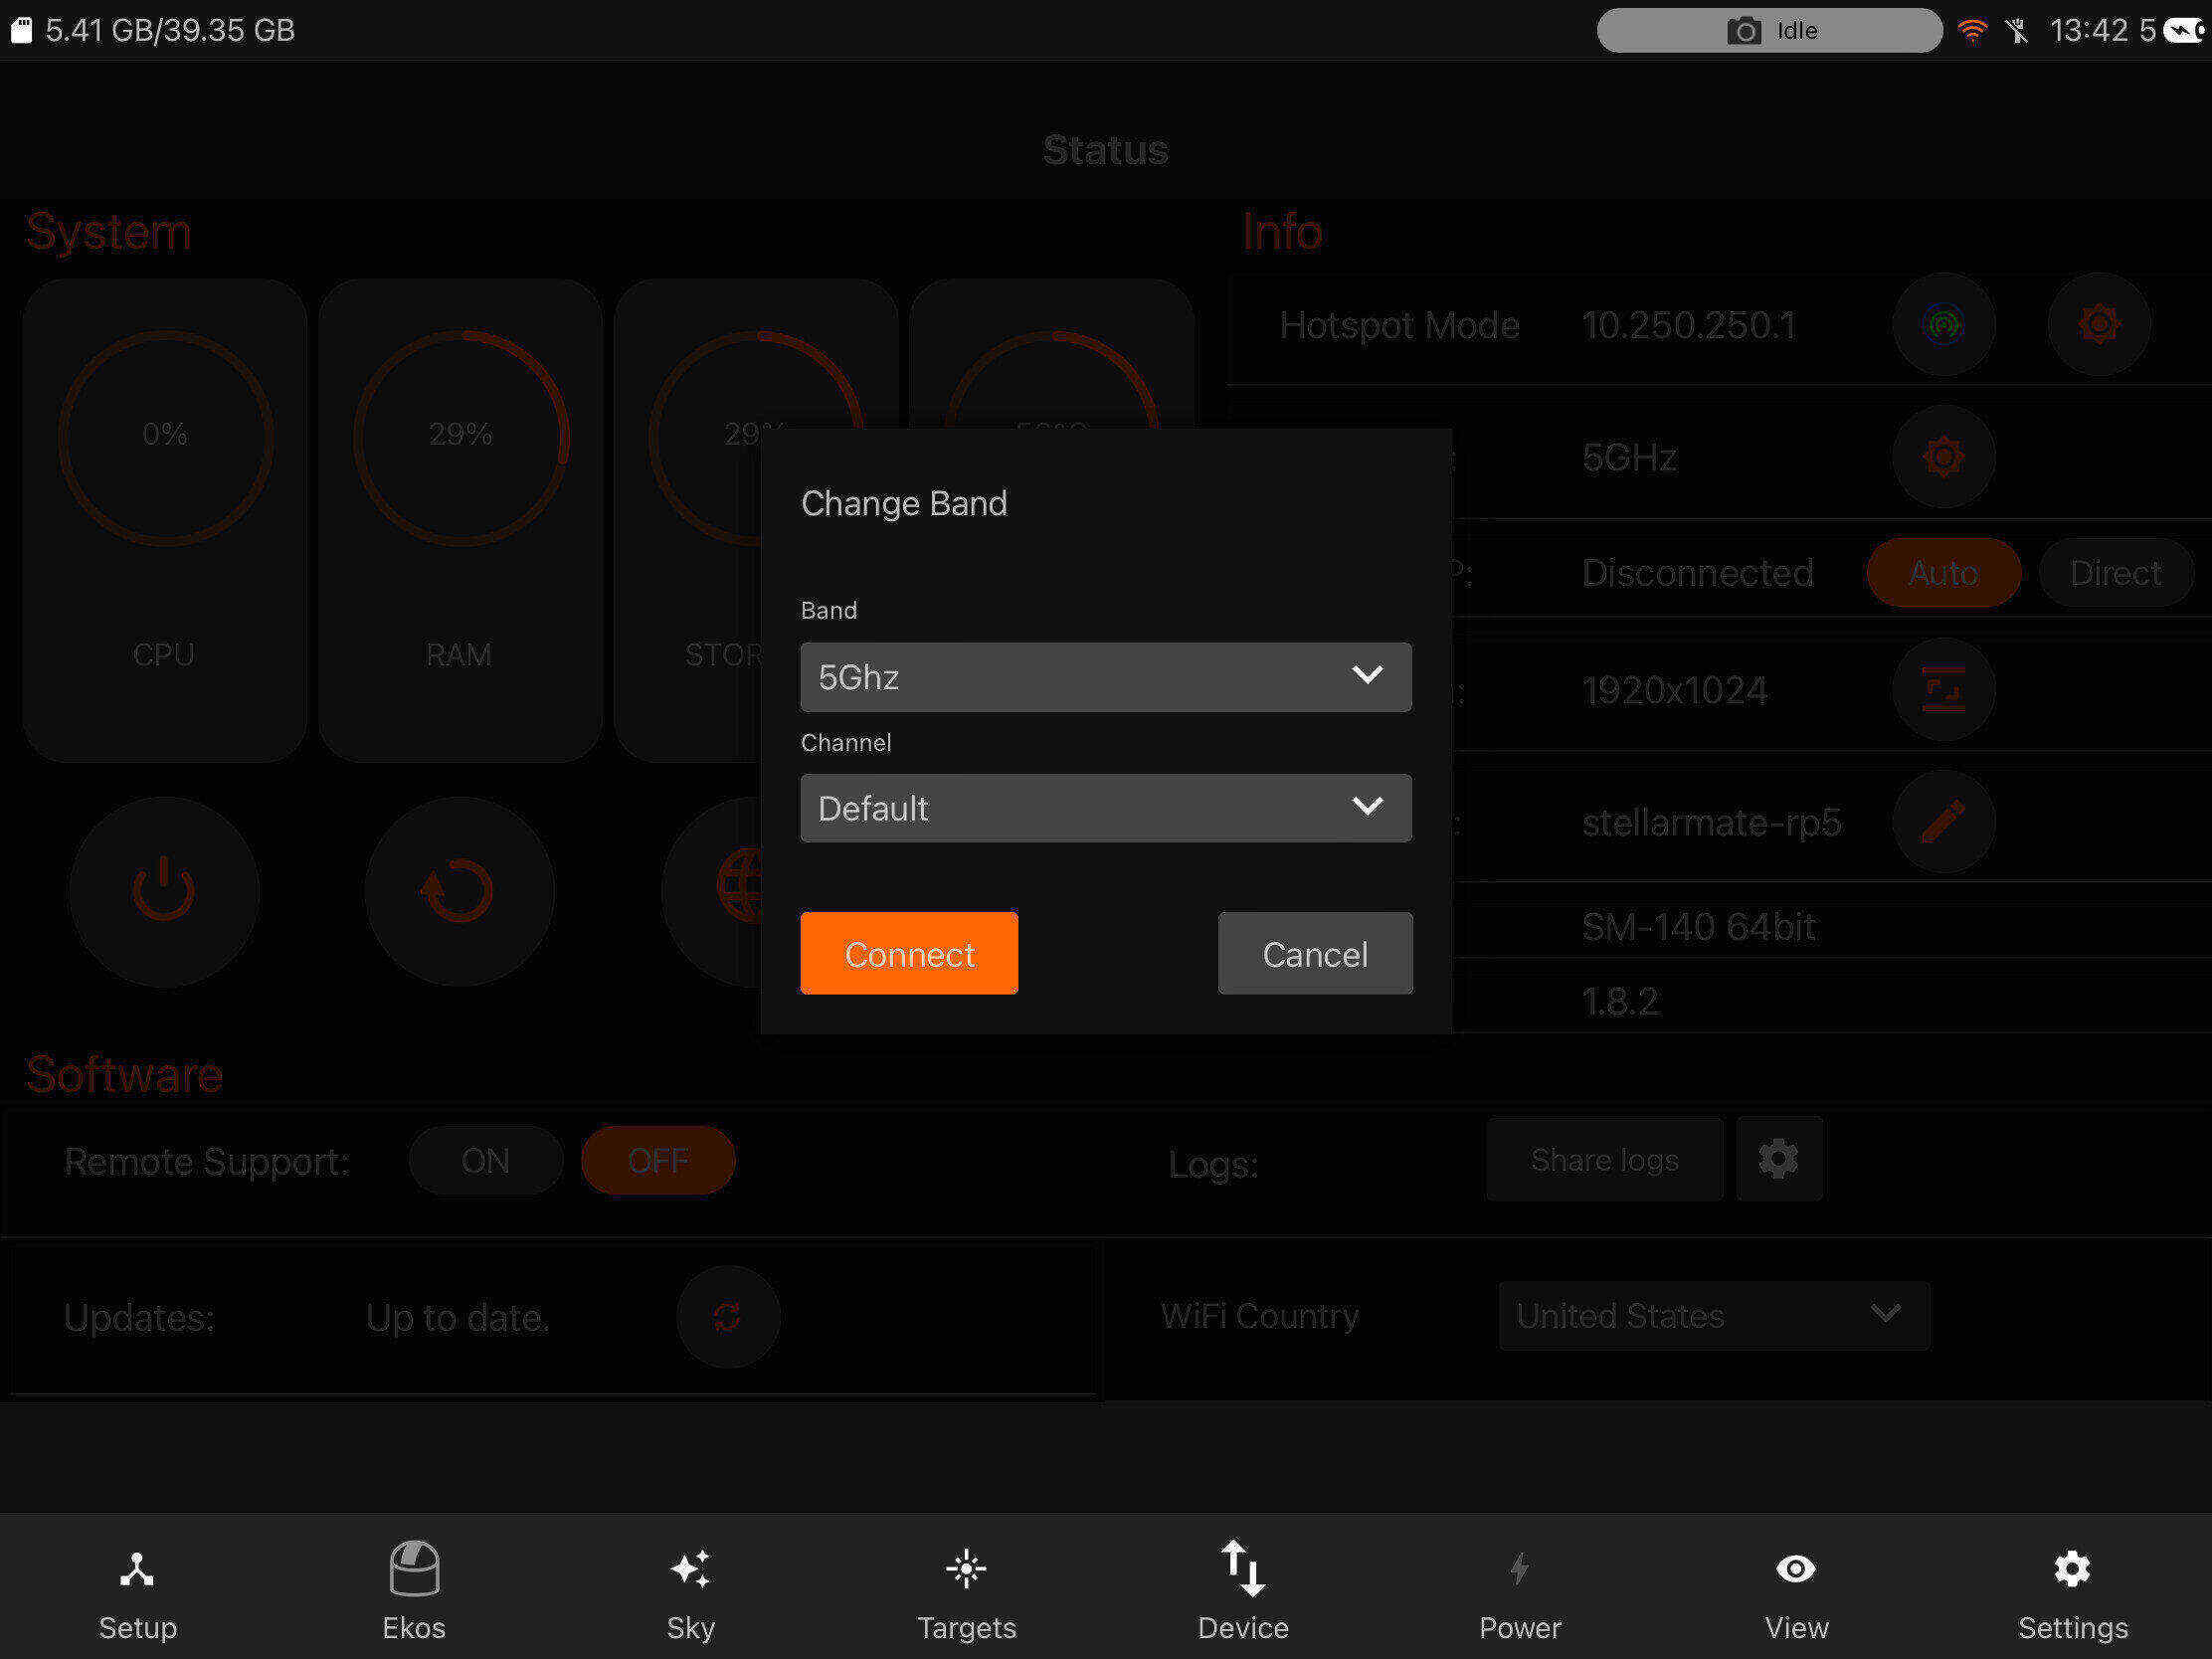Click the Cancel button in dialog

tap(1315, 953)
